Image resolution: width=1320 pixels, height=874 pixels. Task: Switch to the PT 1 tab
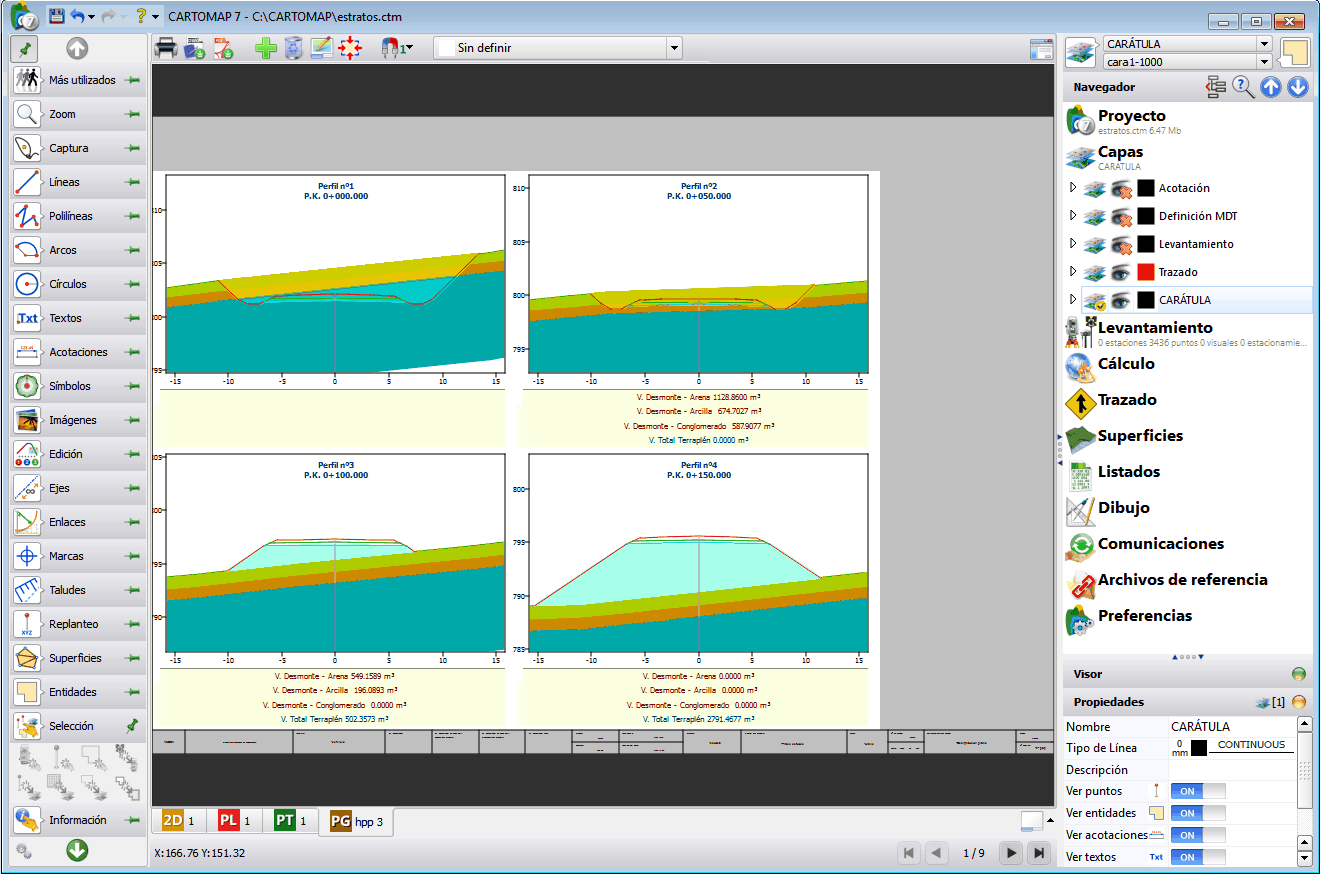[x=291, y=821]
